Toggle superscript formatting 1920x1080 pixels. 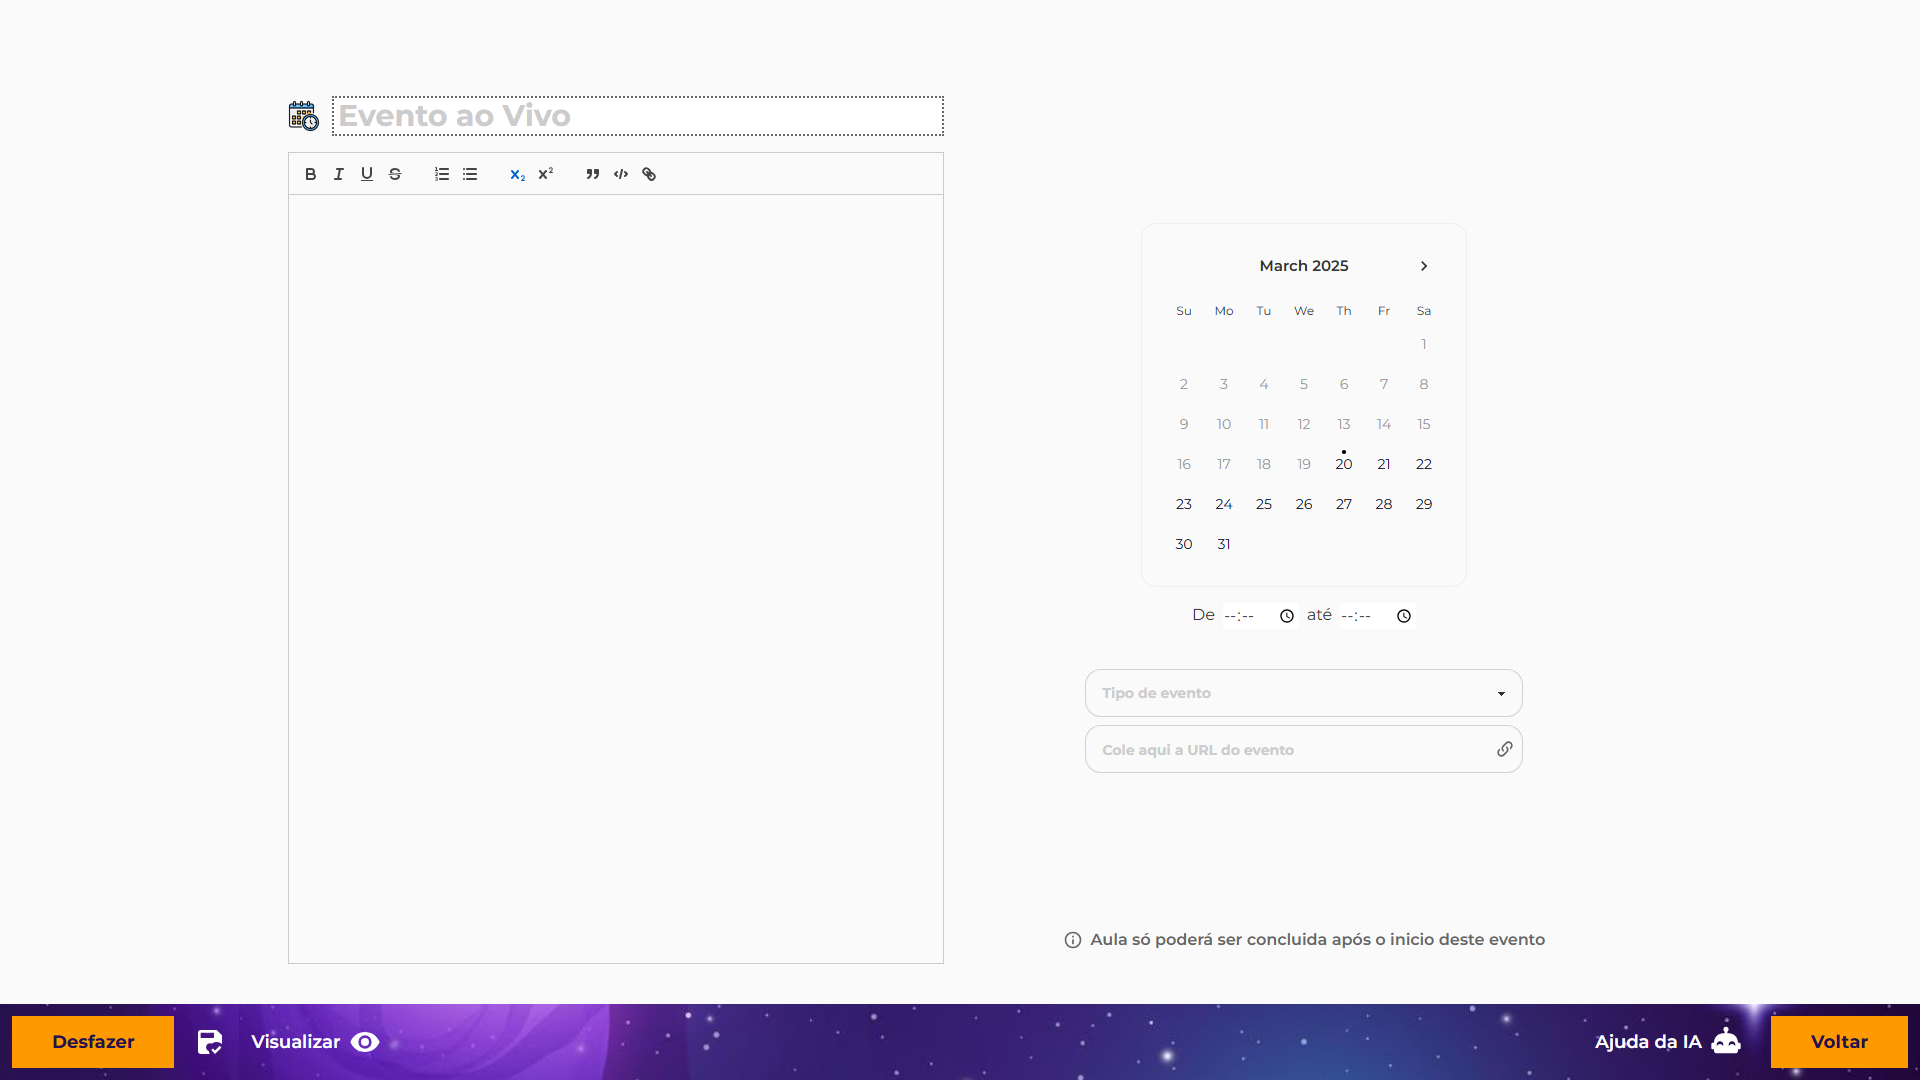pos(546,174)
